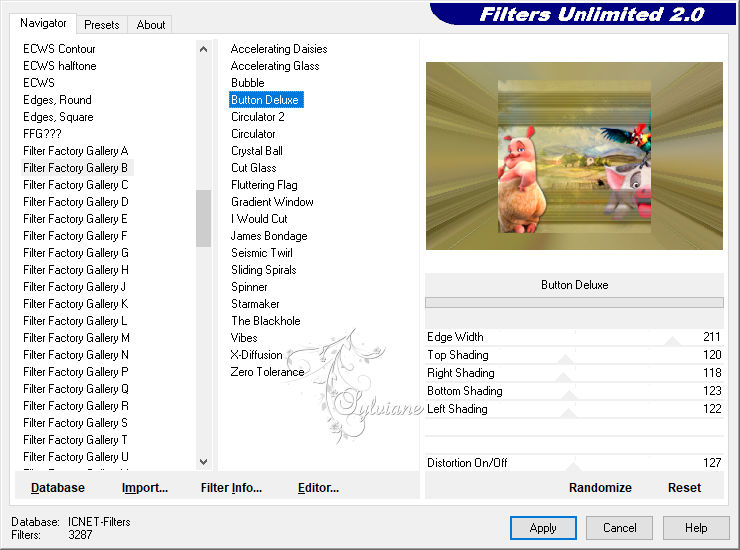
Task: Select Edges, Round category
Action: click(57, 100)
